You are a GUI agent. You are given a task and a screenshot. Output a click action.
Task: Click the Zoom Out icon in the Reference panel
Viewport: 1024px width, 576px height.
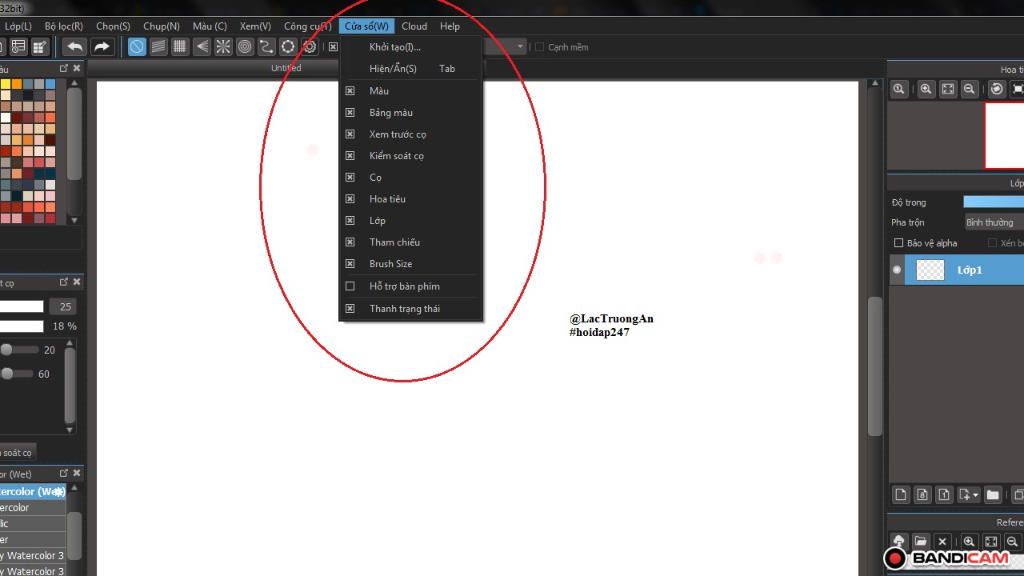[x=1013, y=541]
